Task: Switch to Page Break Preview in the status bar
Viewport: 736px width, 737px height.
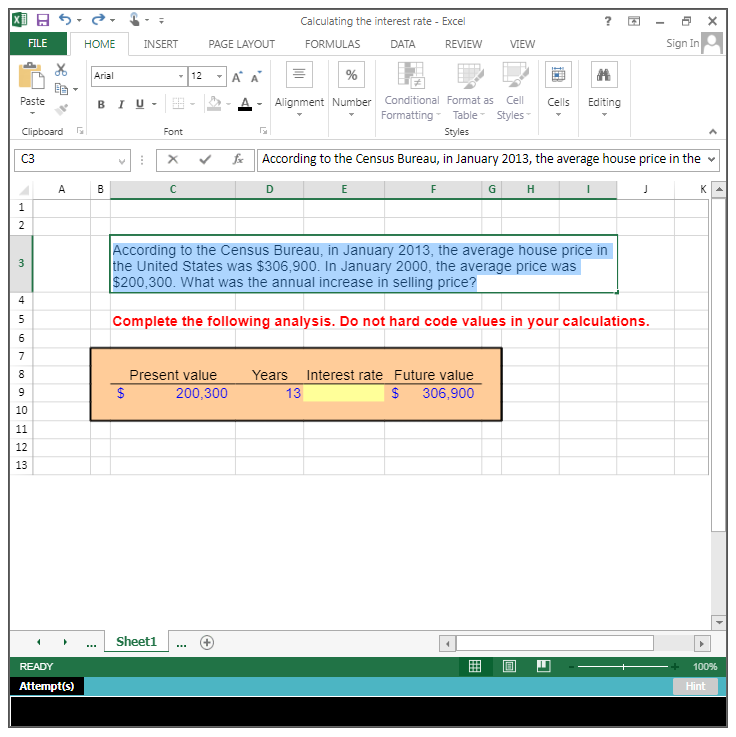Action: [x=543, y=666]
